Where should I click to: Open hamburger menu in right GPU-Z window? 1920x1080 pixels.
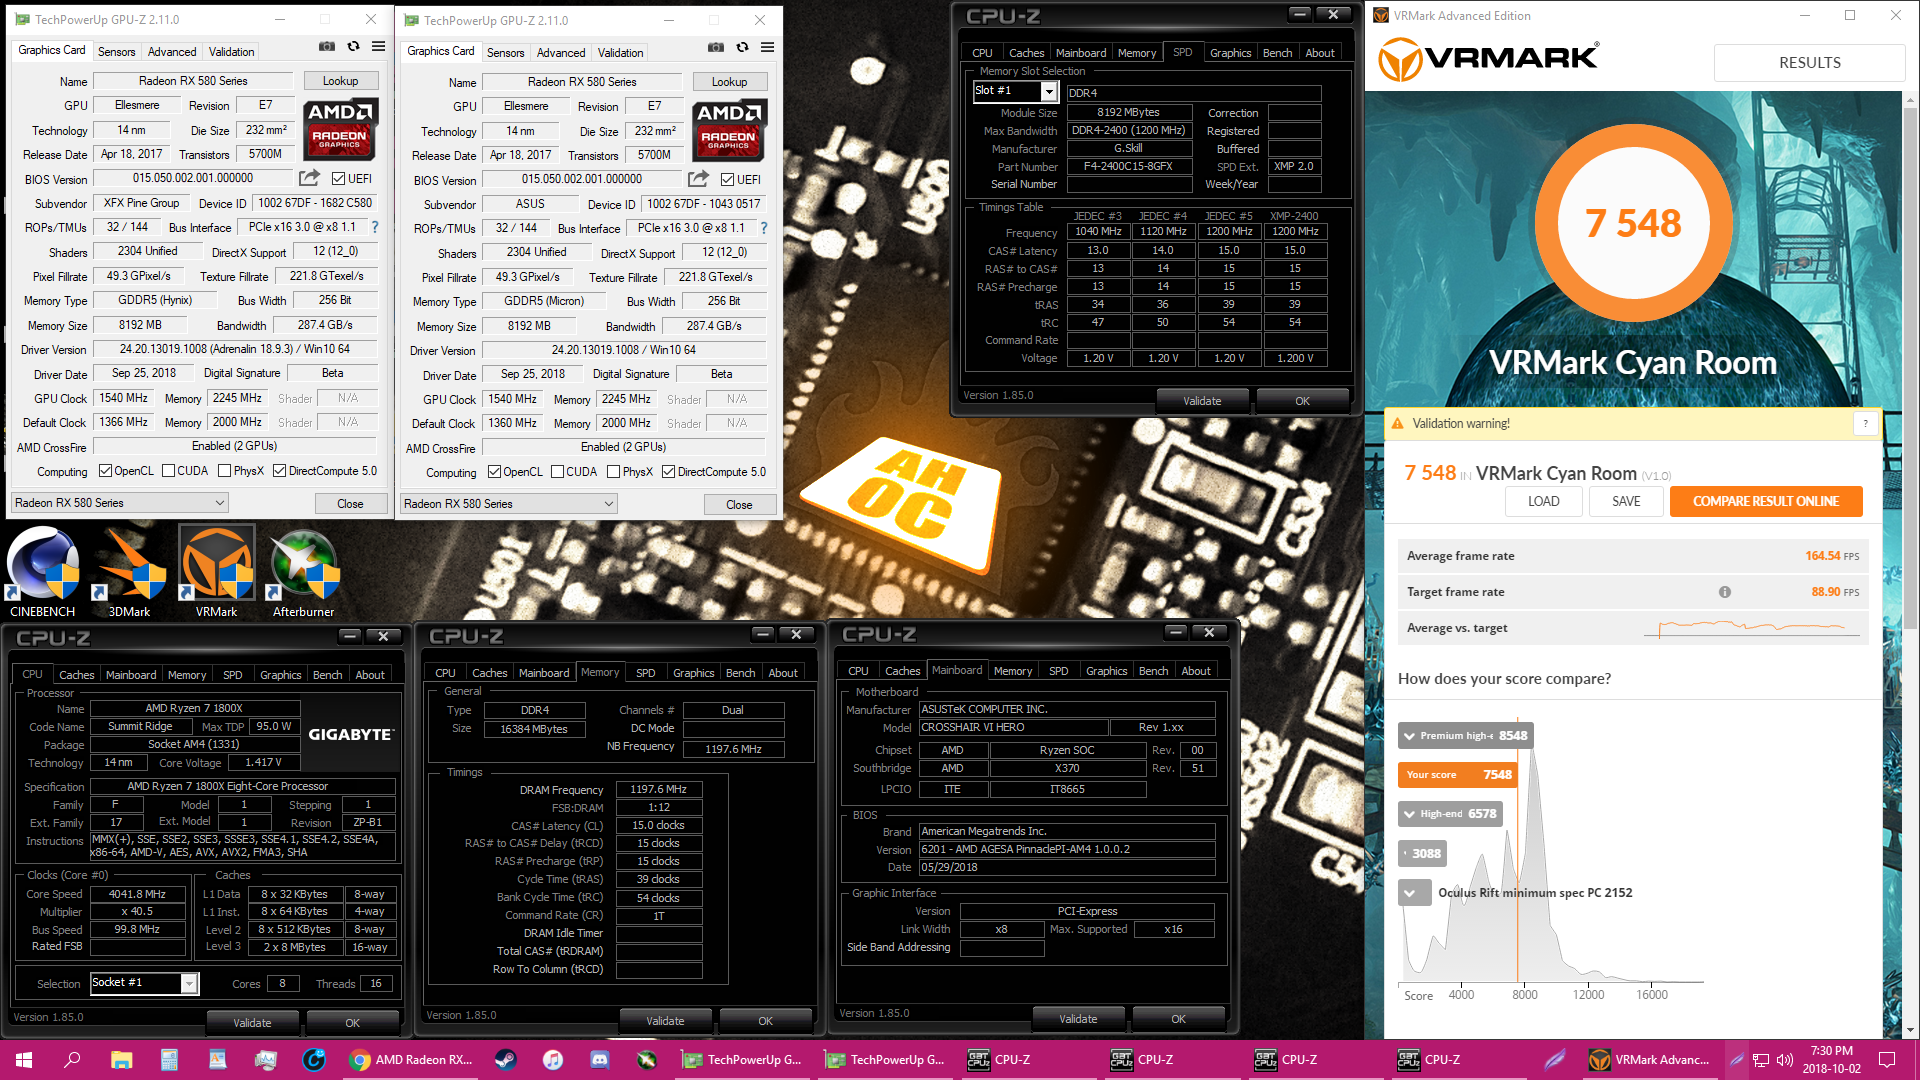click(767, 47)
